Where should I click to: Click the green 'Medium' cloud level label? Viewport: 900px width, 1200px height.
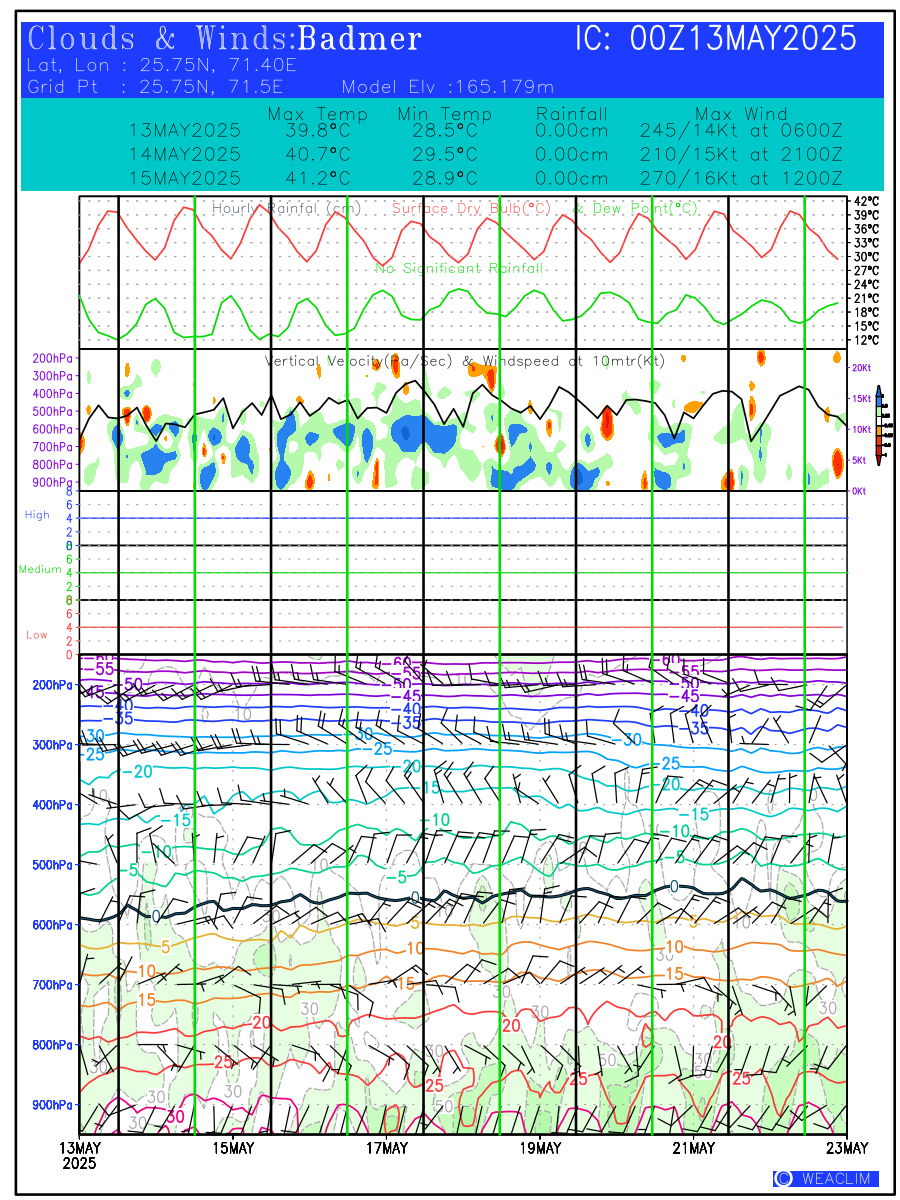tap(41, 570)
